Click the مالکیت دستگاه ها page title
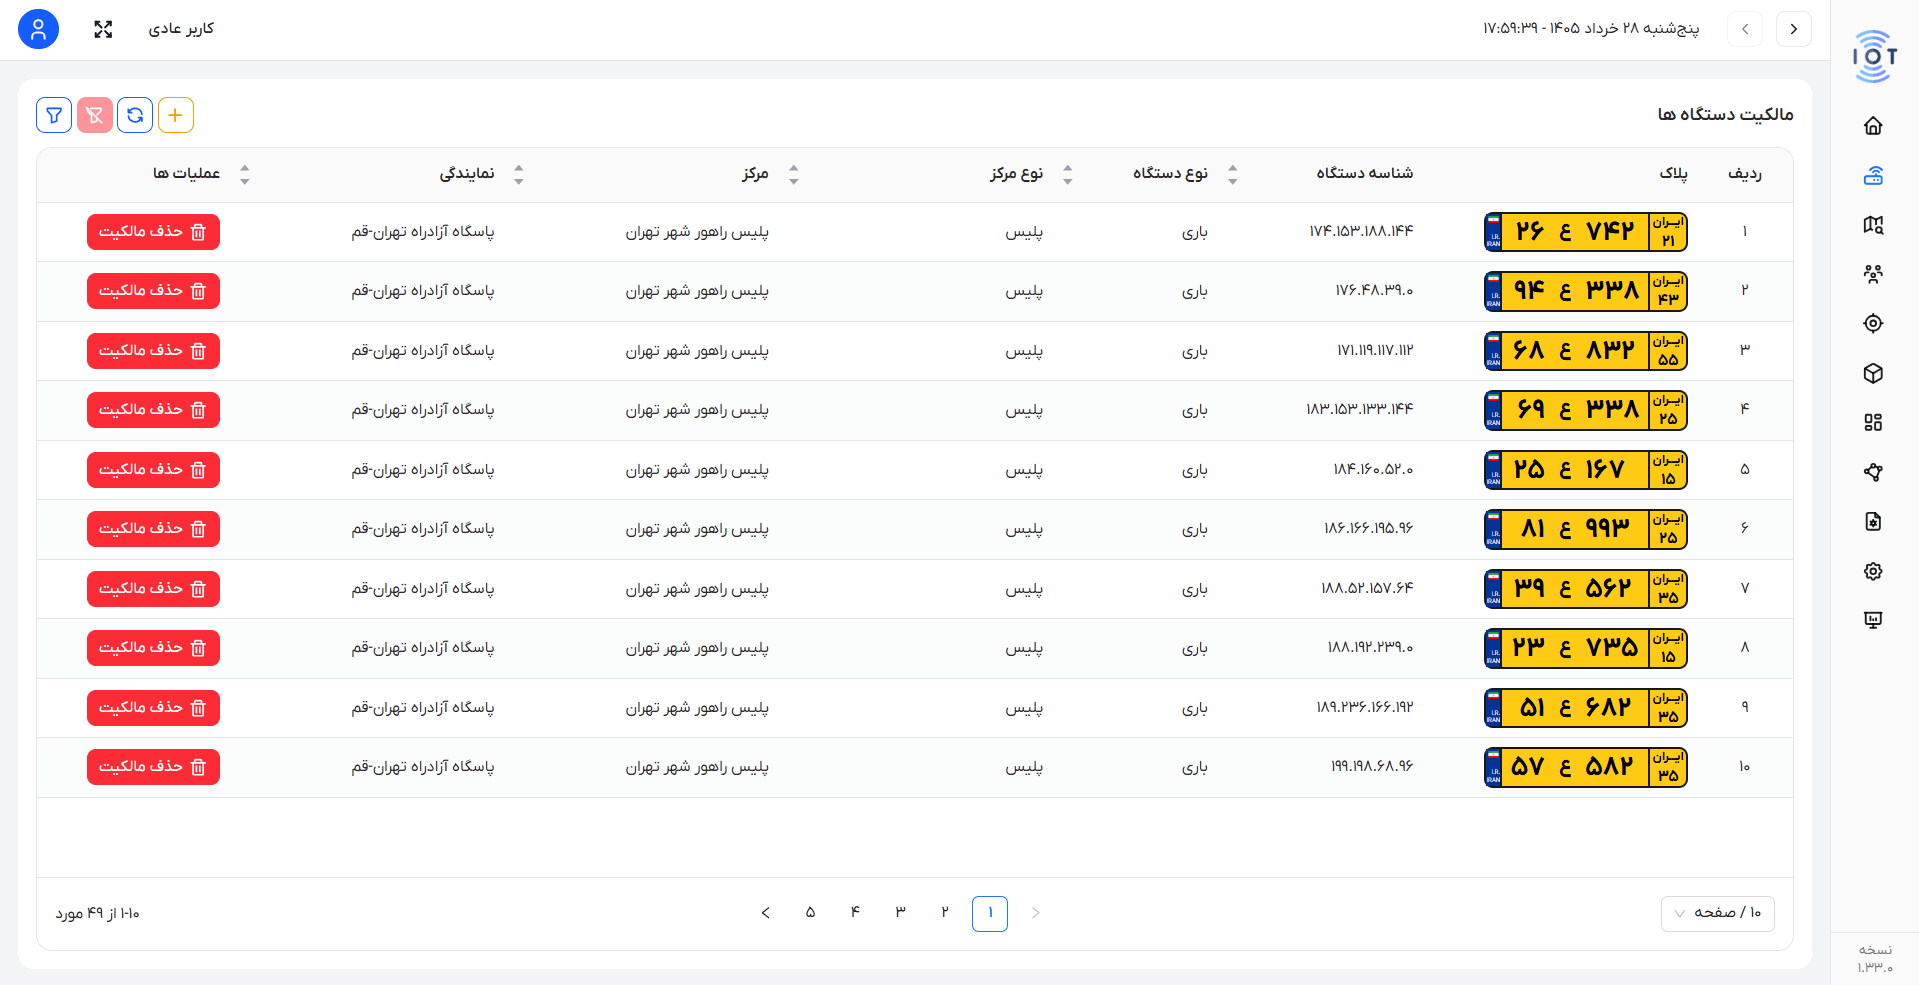The height and width of the screenshot is (985, 1919). click(1725, 115)
